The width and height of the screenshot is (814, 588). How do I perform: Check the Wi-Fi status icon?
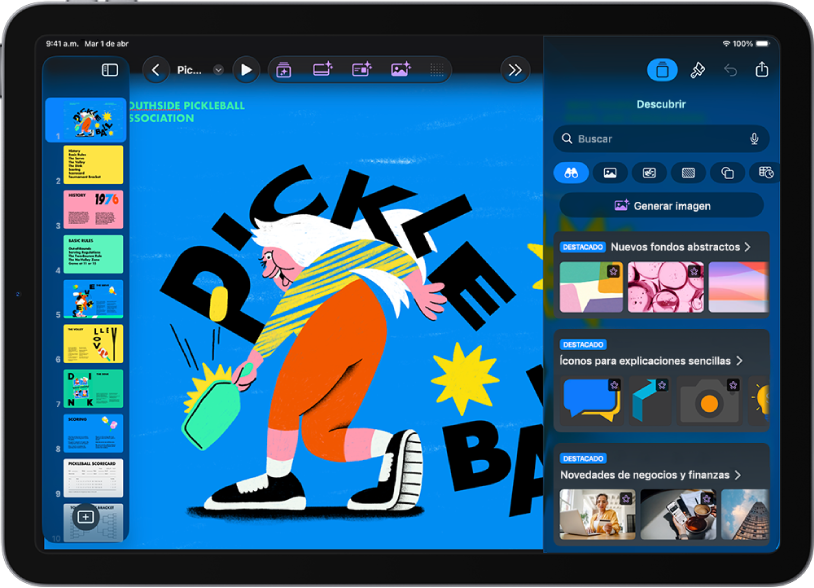click(727, 44)
